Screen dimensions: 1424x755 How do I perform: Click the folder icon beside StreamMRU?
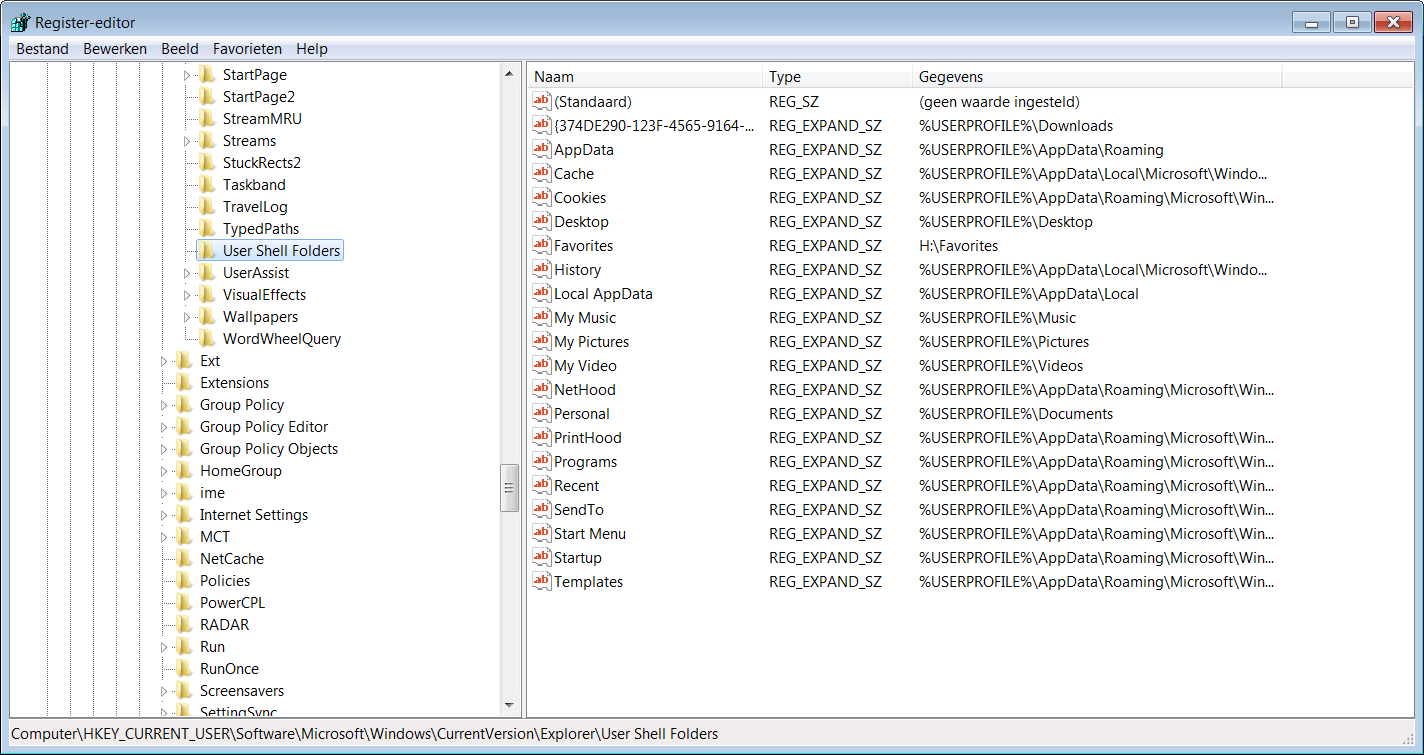pyautogui.click(x=207, y=119)
